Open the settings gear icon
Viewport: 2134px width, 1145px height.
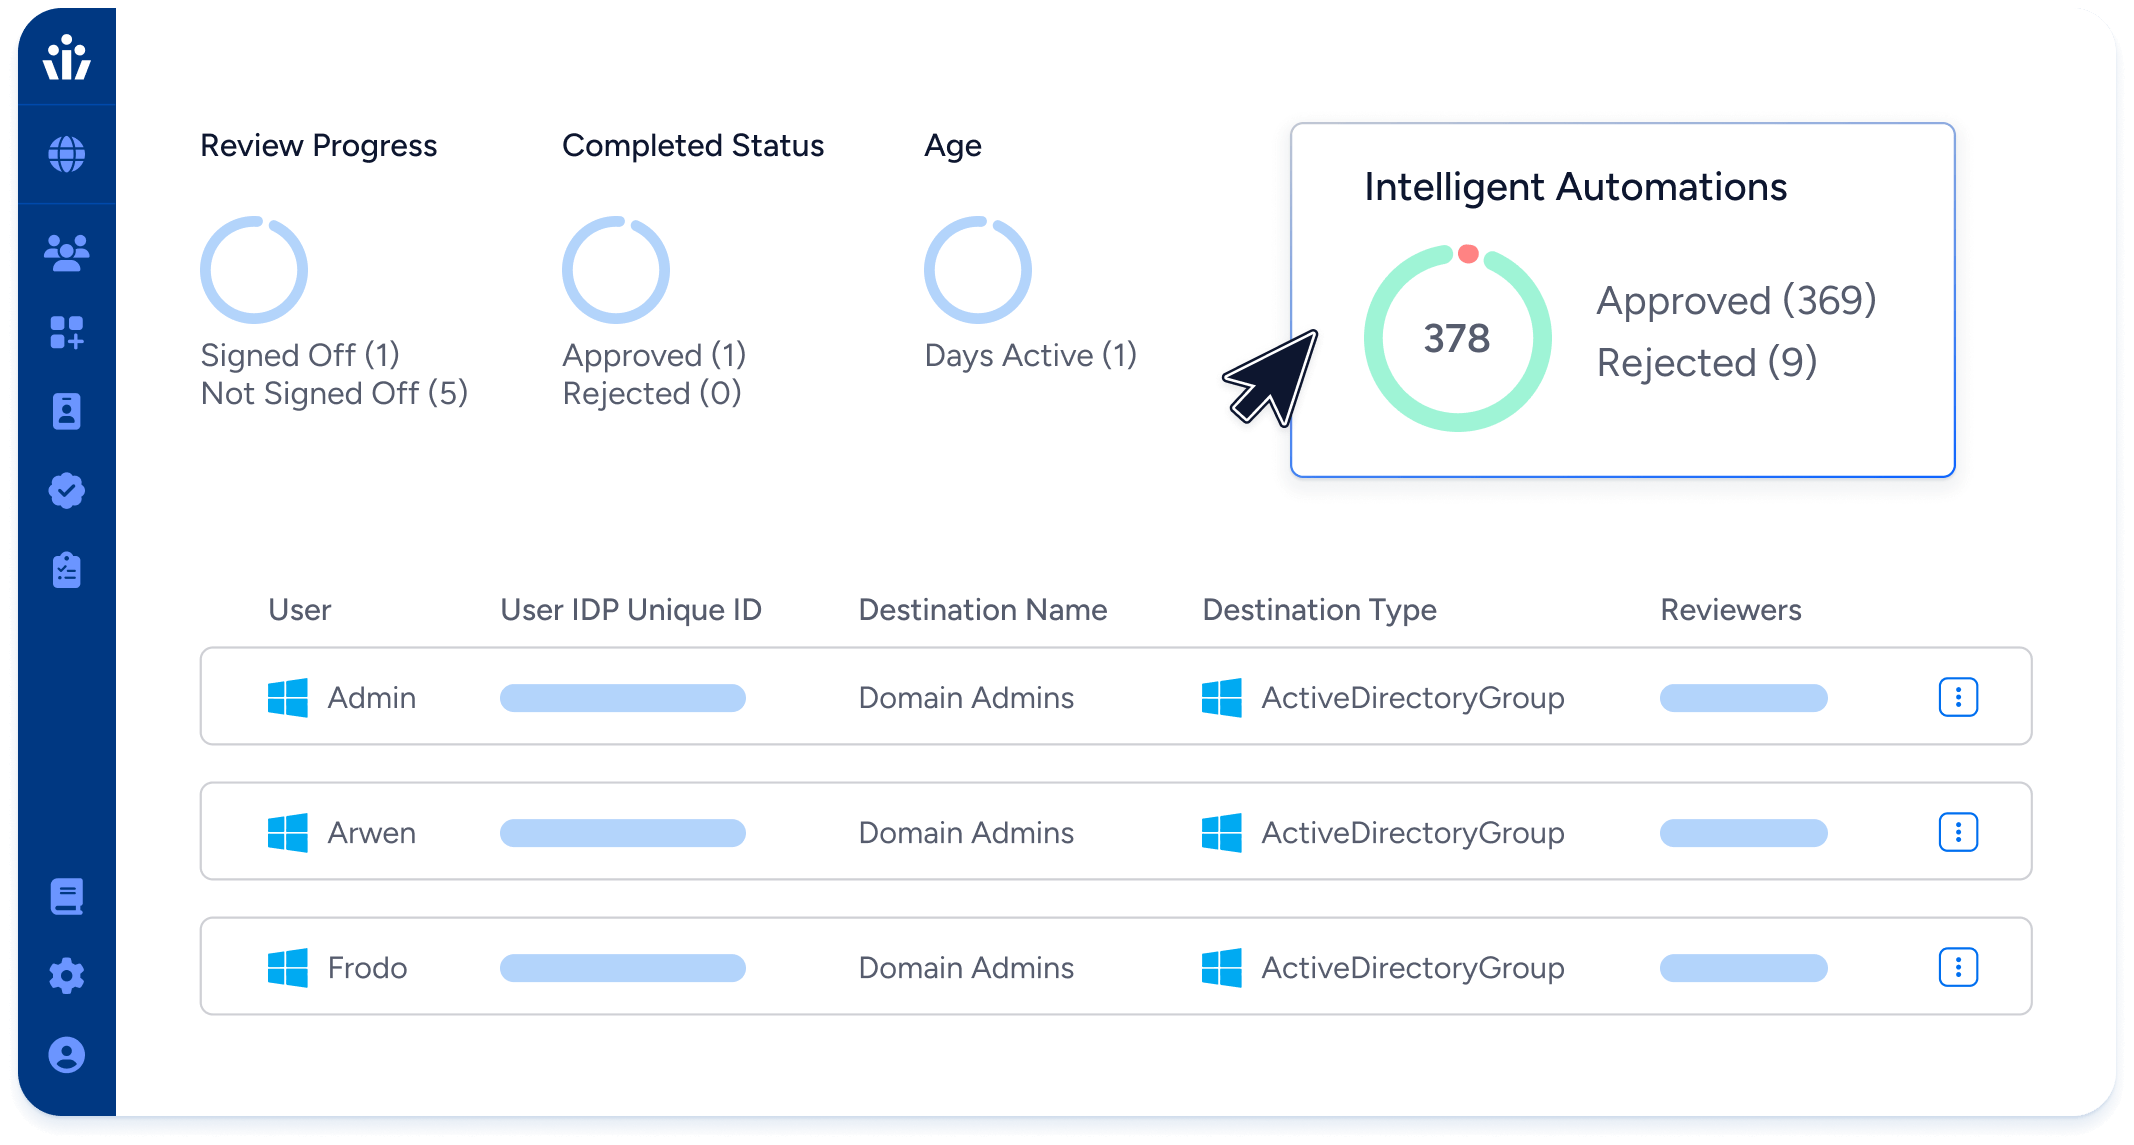67,976
